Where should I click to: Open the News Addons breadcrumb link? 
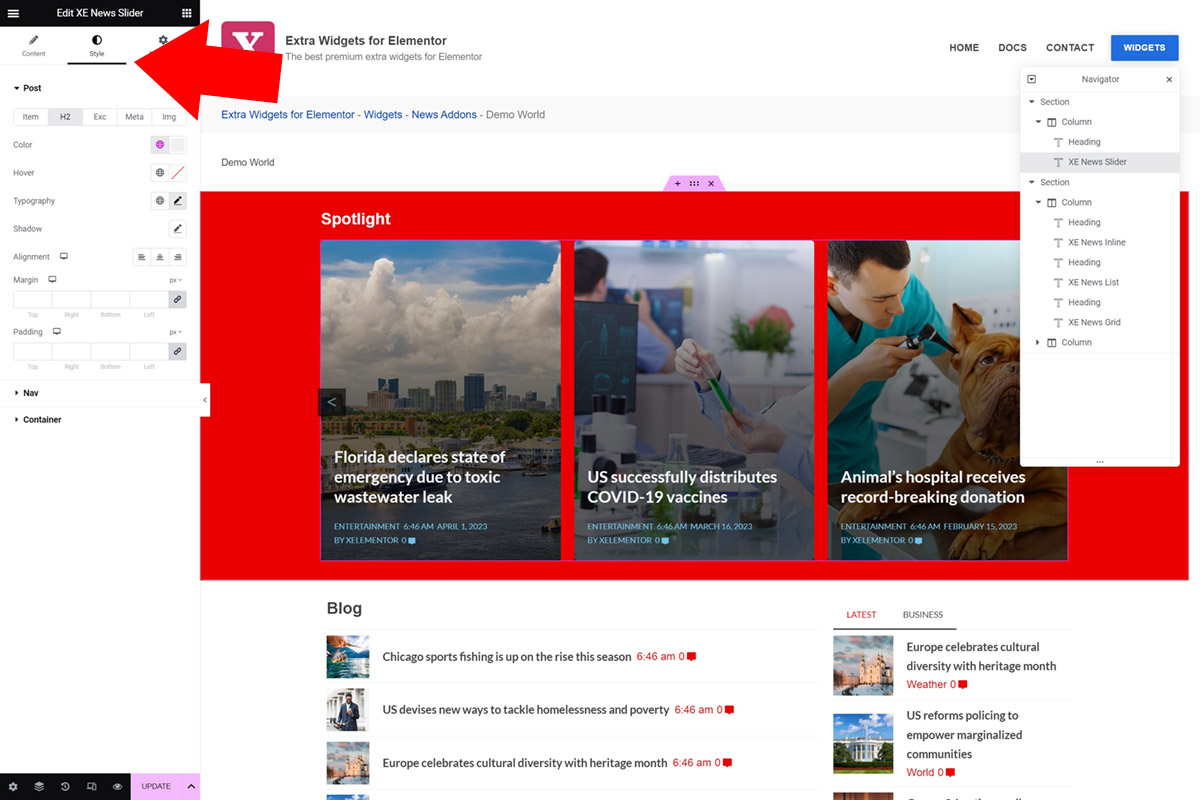click(x=444, y=114)
